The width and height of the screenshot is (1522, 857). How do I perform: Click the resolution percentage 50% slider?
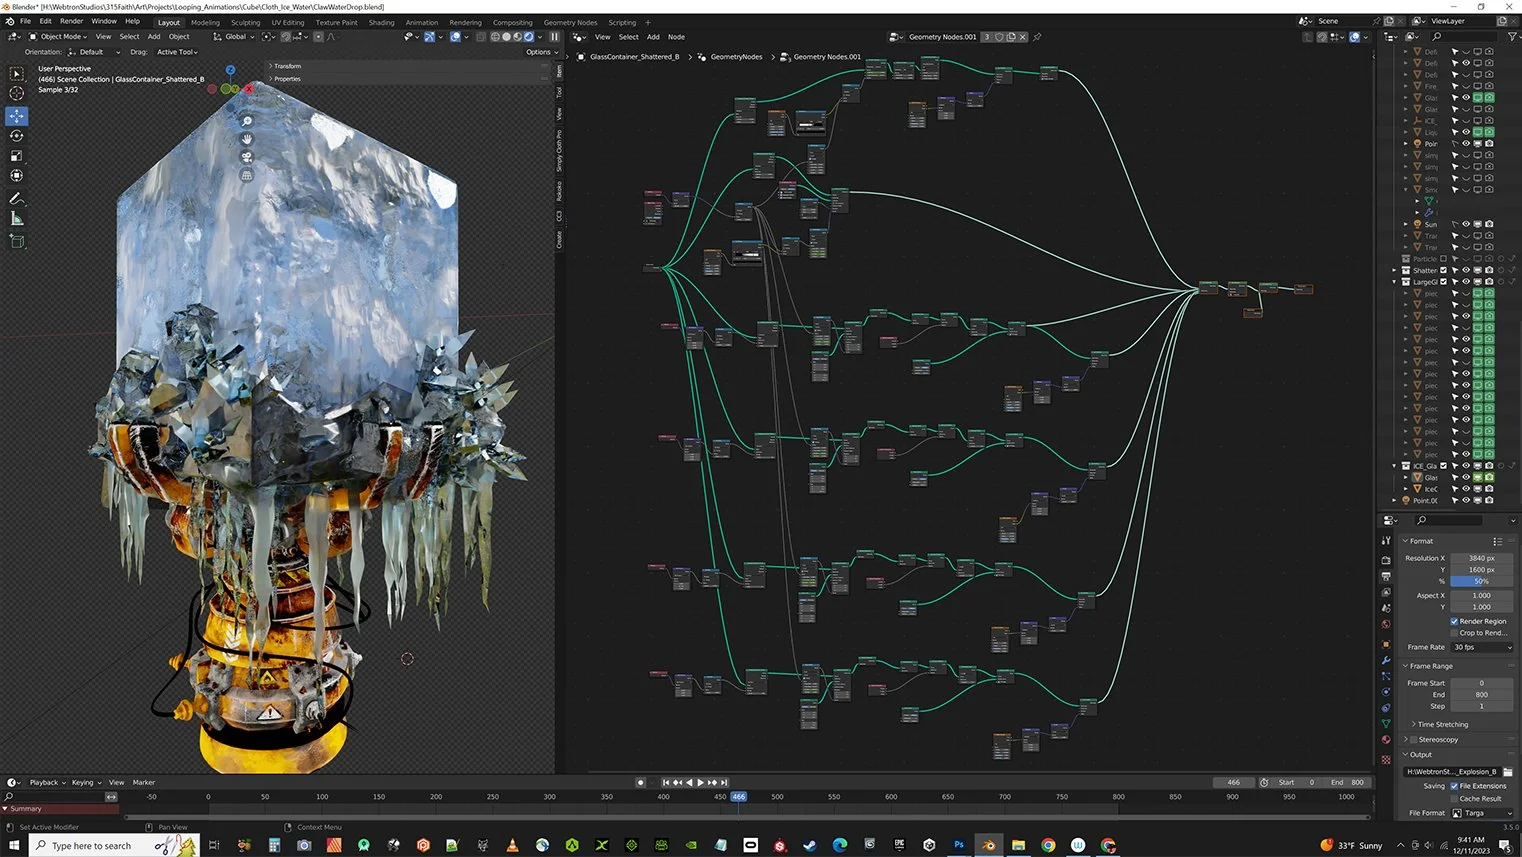click(x=1481, y=581)
